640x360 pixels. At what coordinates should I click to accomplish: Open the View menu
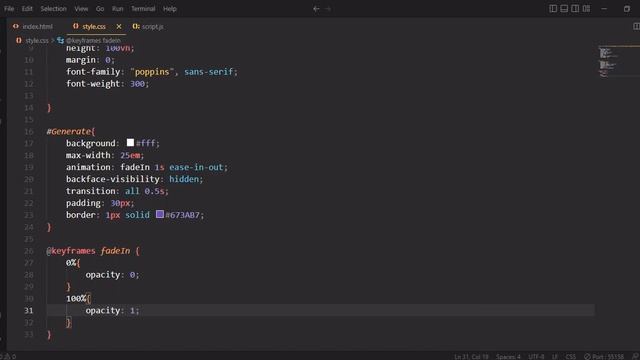81,9
